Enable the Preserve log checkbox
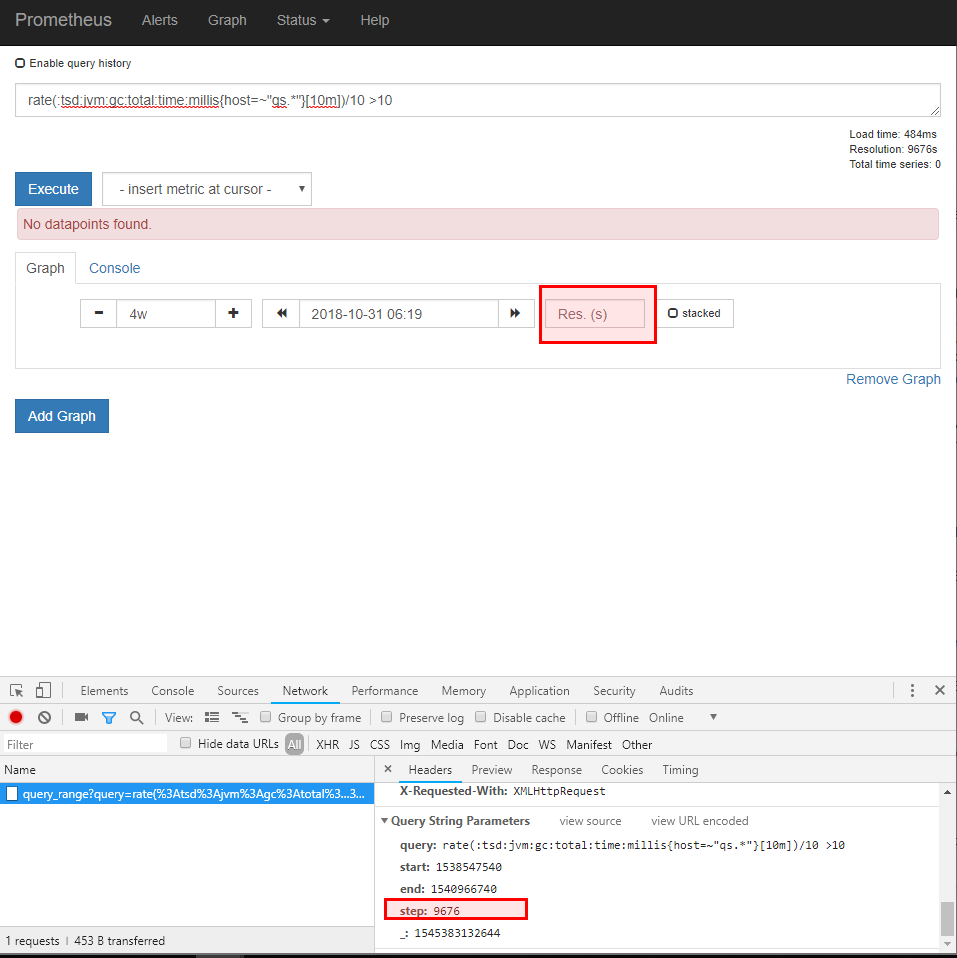 [x=387, y=717]
